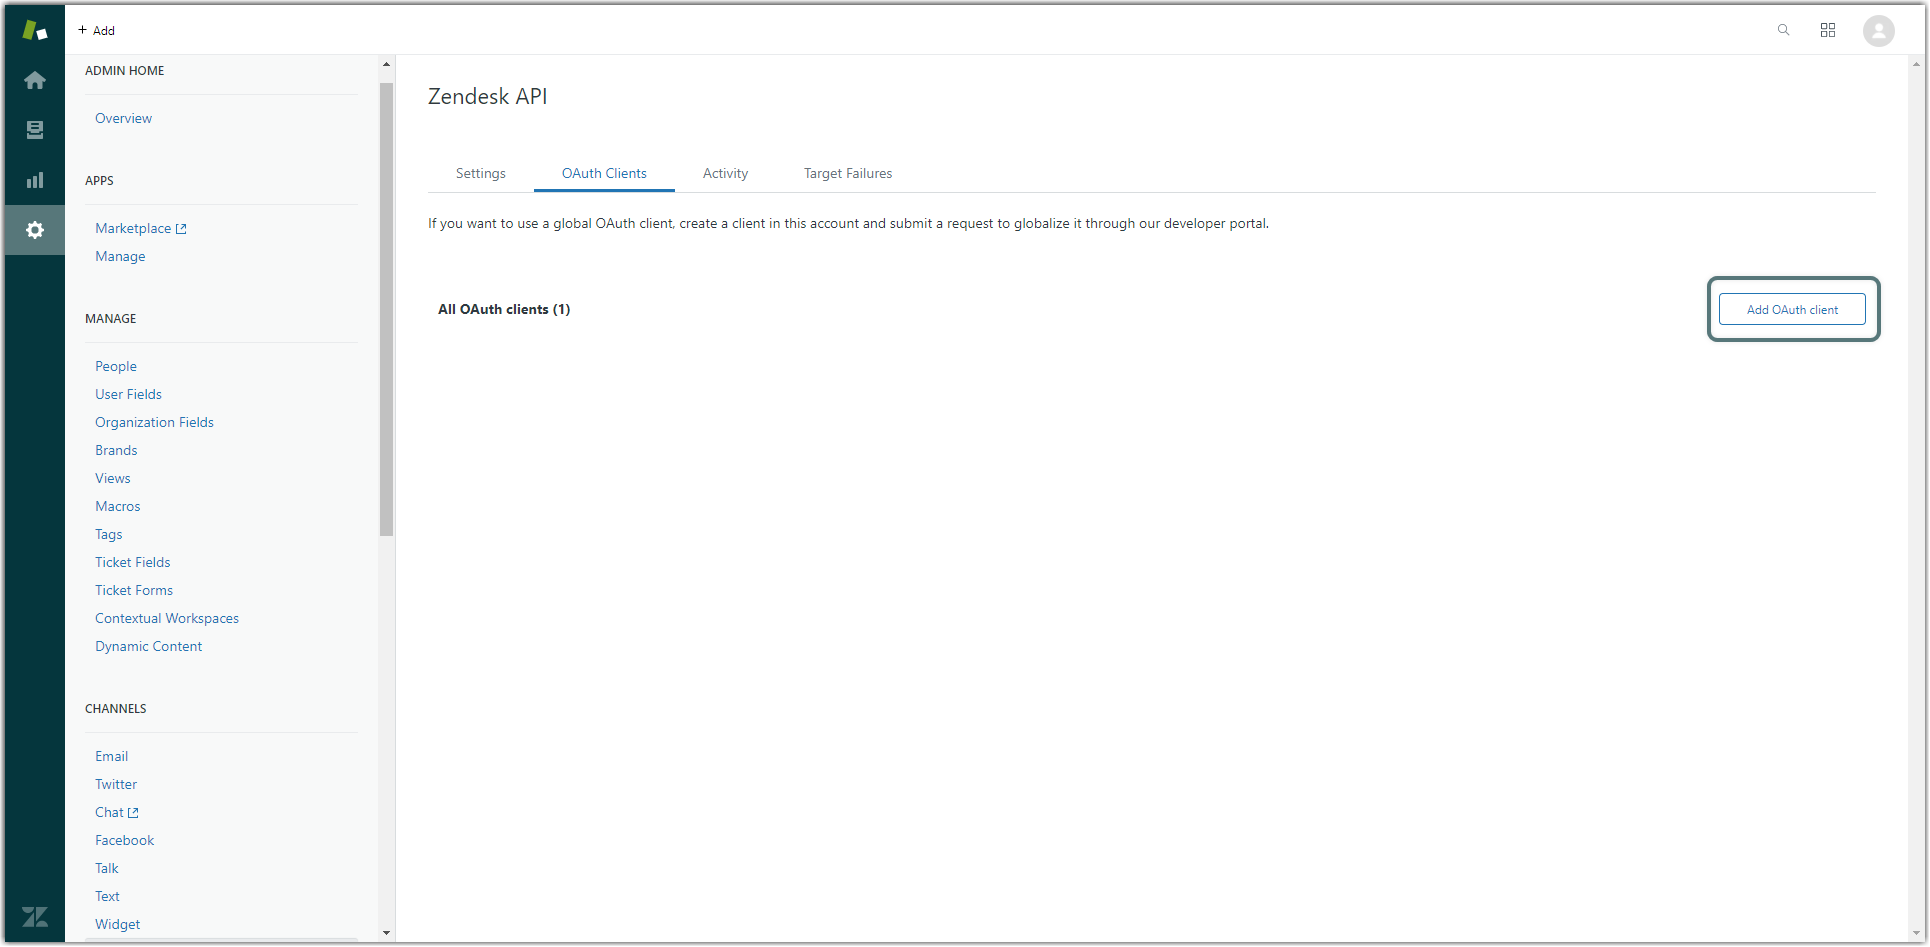
Task: Switch to the Settings tab
Action: tap(480, 173)
